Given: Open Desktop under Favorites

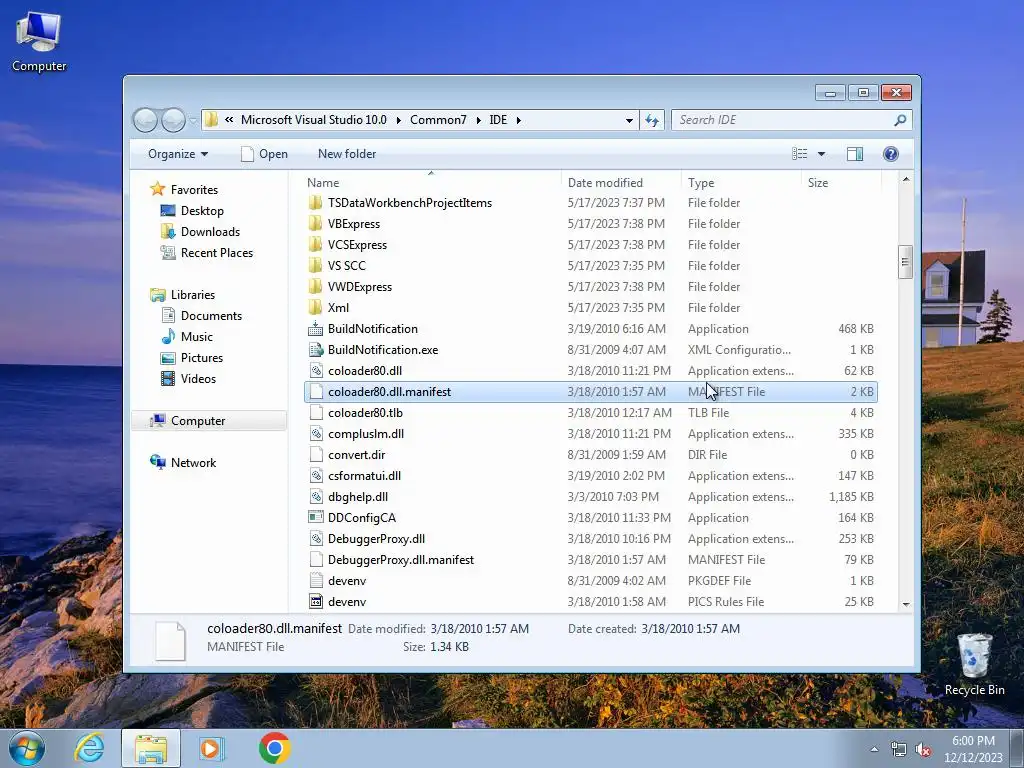Looking at the screenshot, I should (x=202, y=211).
